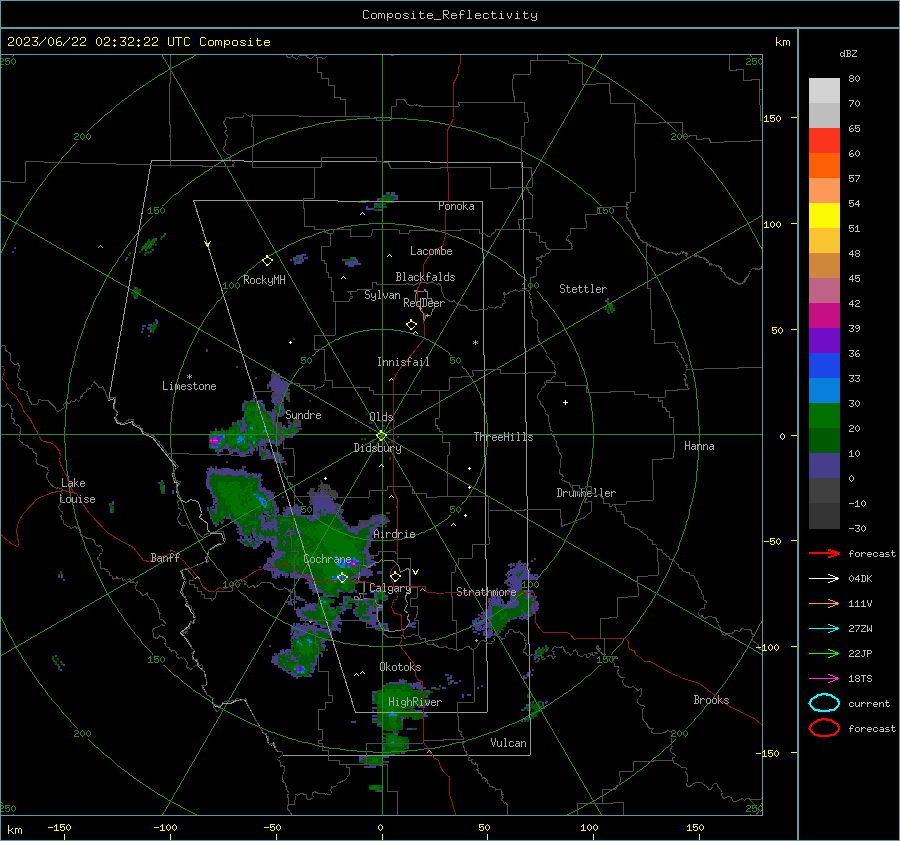Click the light gray 80–70 dBZ swatch
This screenshot has height=841, width=900.
(x=824, y=91)
